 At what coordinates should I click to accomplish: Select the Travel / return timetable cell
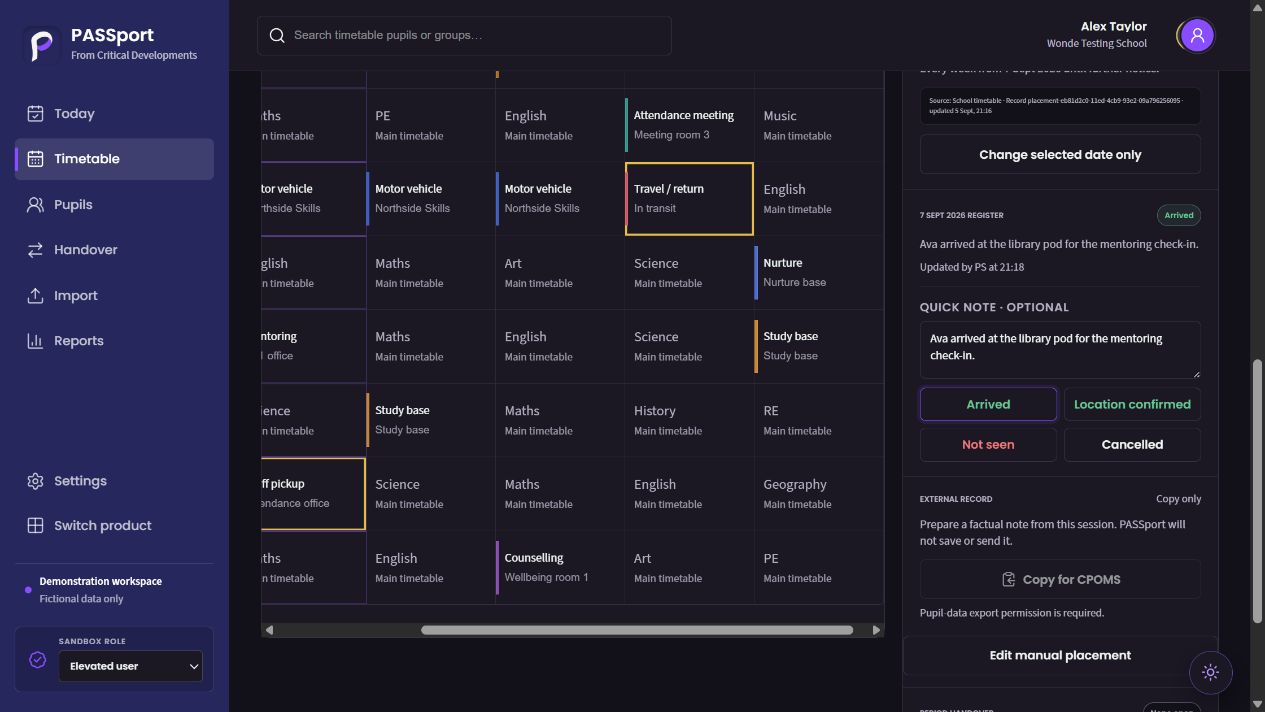pyautogui.click(x=689, y=199)
